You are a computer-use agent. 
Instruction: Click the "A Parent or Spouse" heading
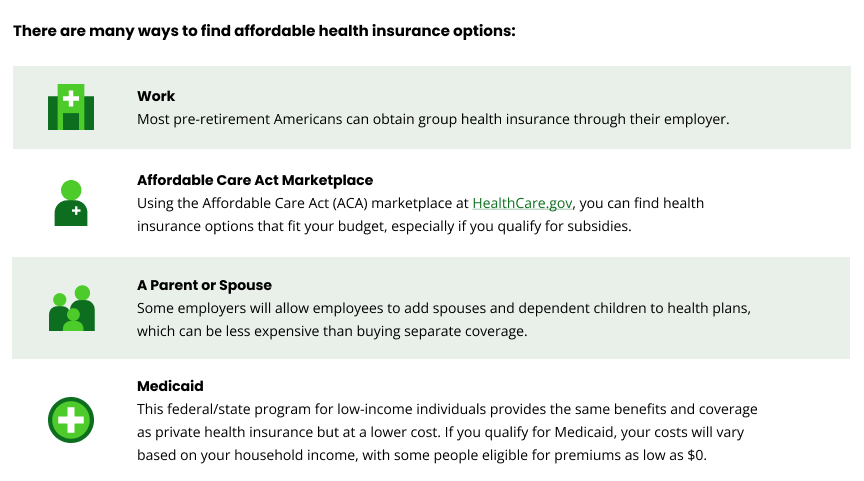click(204, 285)
